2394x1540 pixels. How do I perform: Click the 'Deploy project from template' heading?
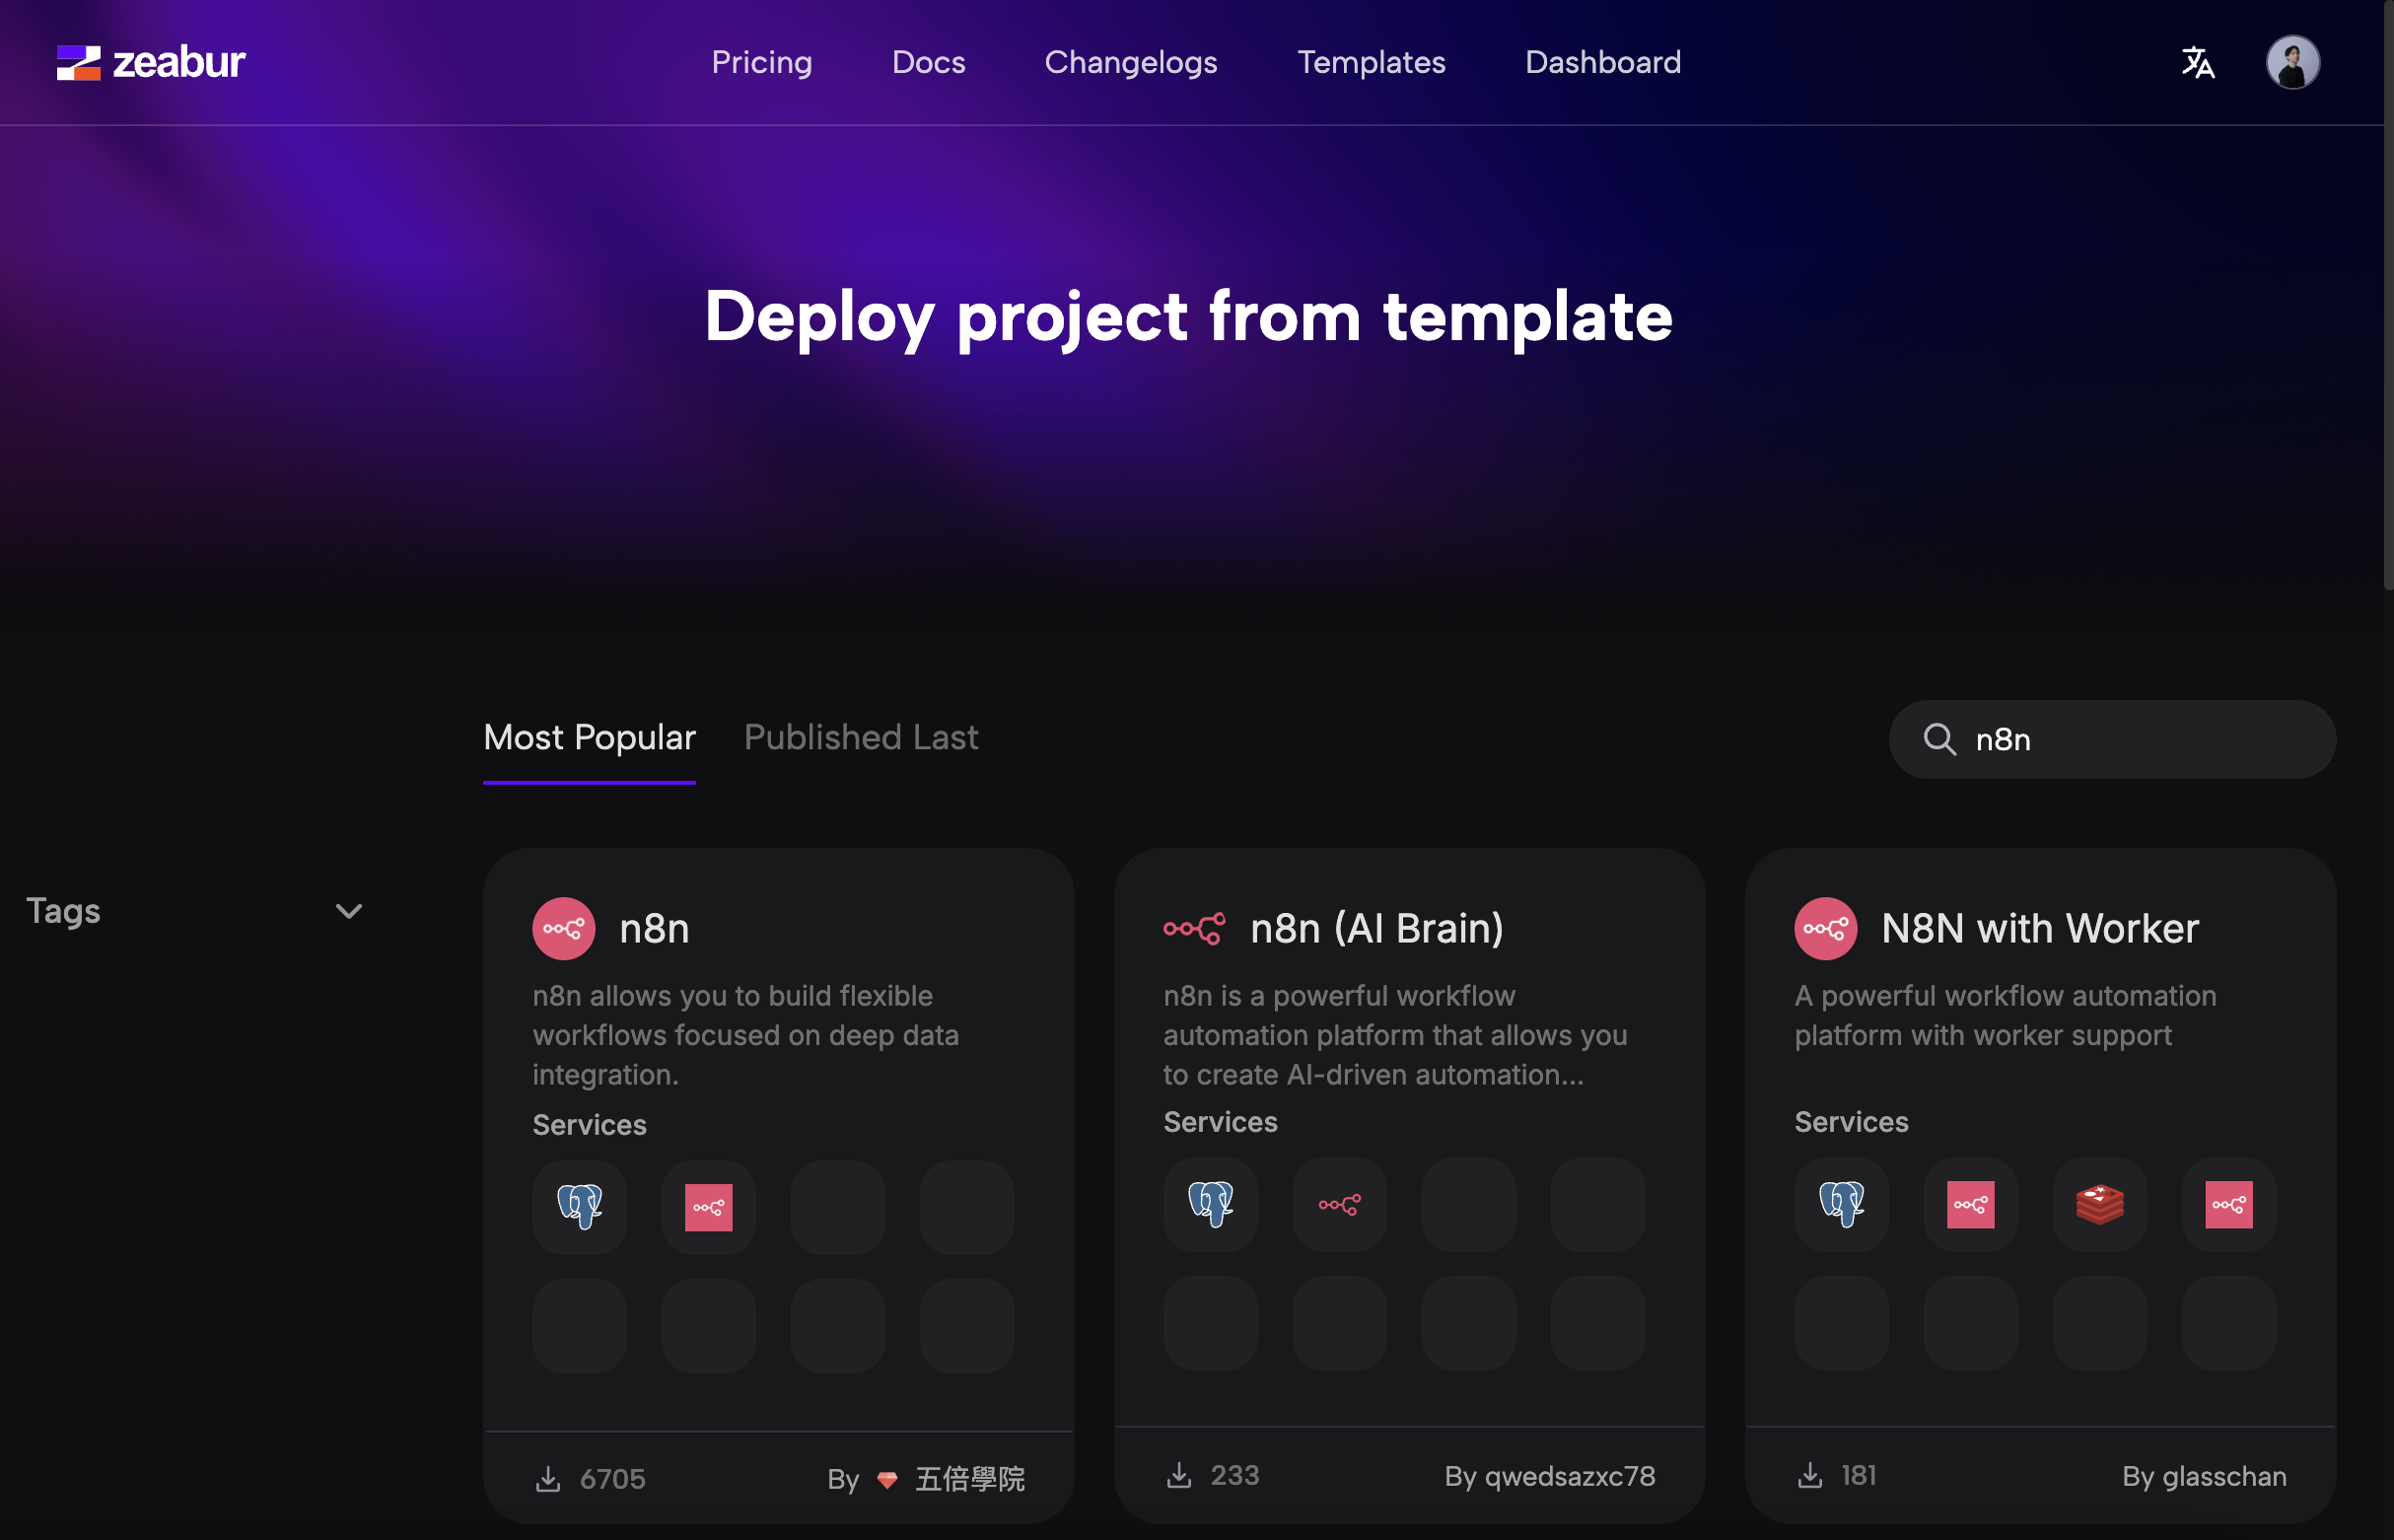1187,318
